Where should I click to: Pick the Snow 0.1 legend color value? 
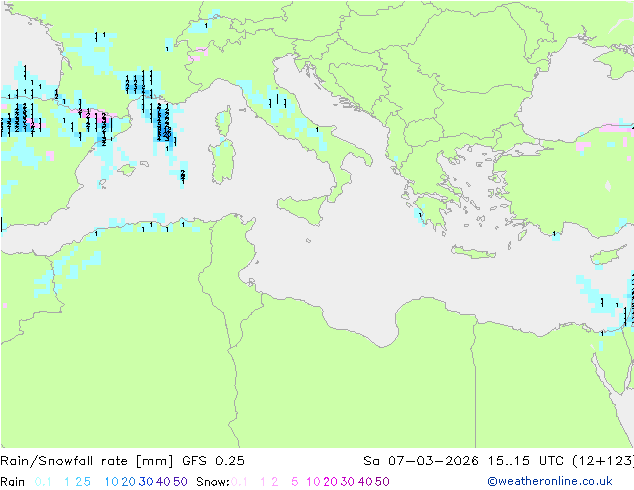(x=239, y=482)
